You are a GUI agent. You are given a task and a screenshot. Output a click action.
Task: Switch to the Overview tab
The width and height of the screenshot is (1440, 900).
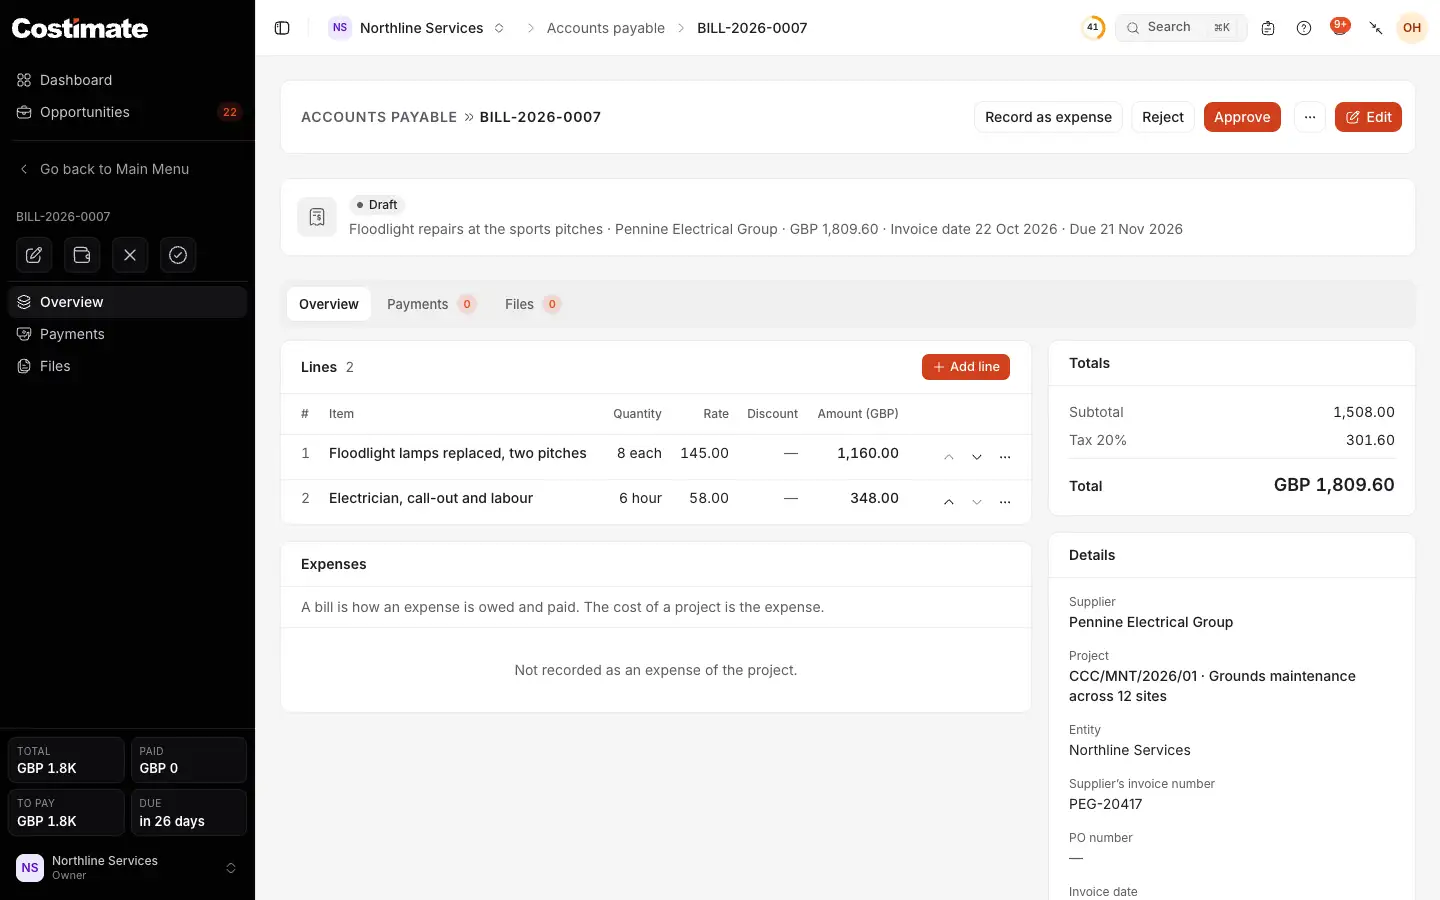coord(329,304)
